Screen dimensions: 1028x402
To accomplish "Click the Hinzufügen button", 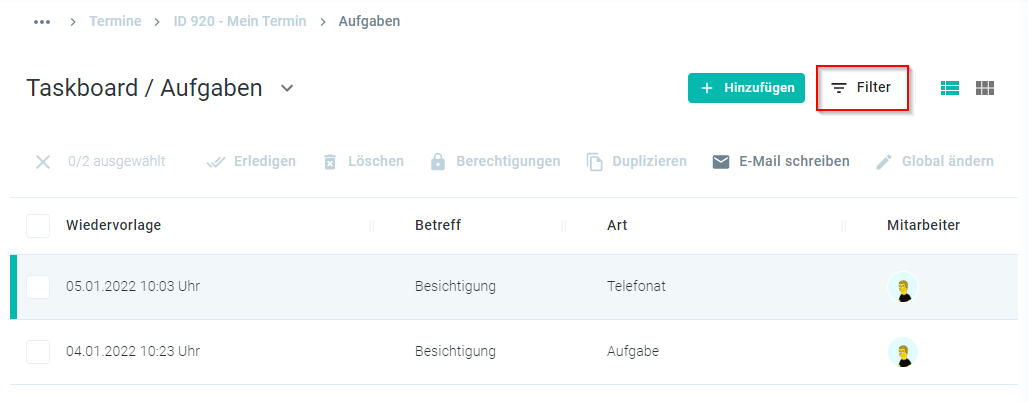I will tap(746, 88).
